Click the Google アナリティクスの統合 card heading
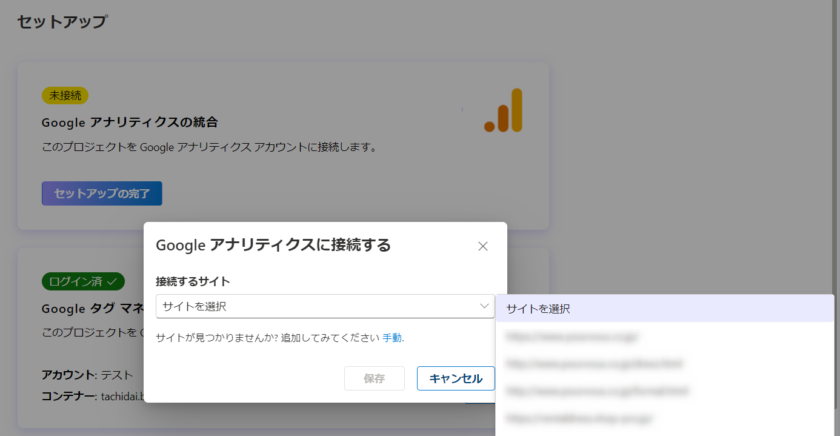The image size is (840, 436). (130, 122)
